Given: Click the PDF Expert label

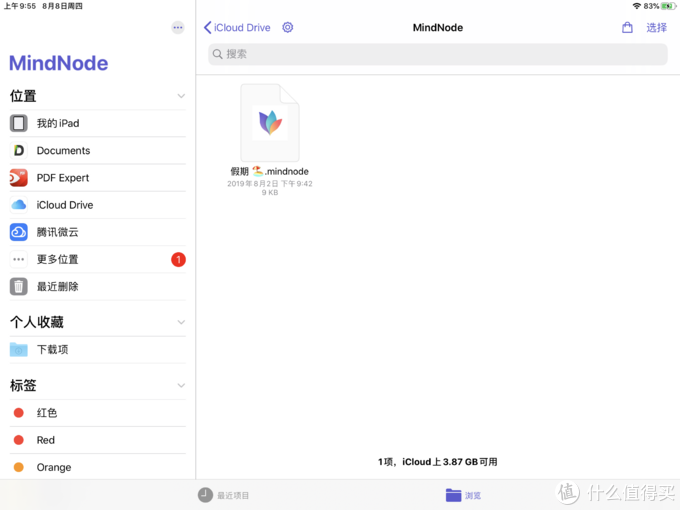Looking at the screenshot, I should click(63, 178).
